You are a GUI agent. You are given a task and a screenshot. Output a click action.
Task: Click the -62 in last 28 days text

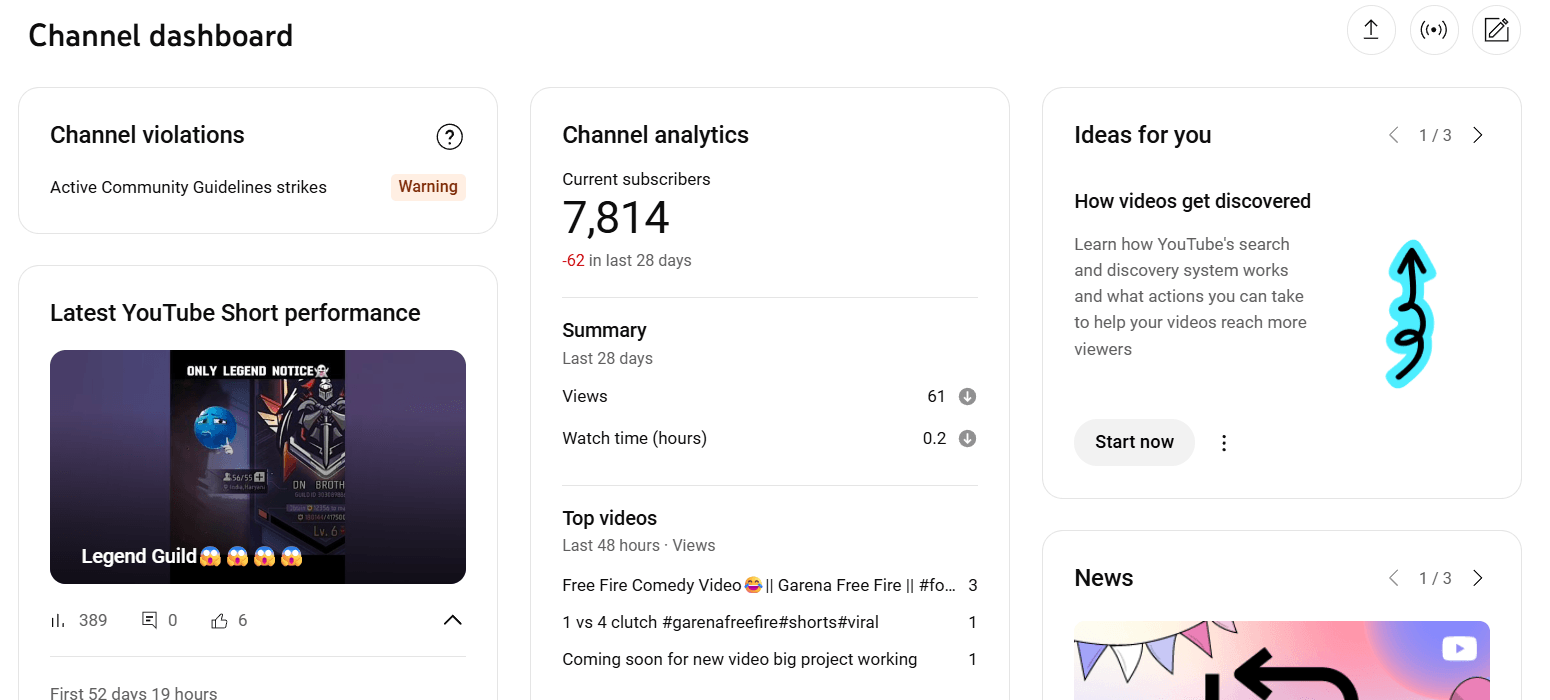[627, 260]
